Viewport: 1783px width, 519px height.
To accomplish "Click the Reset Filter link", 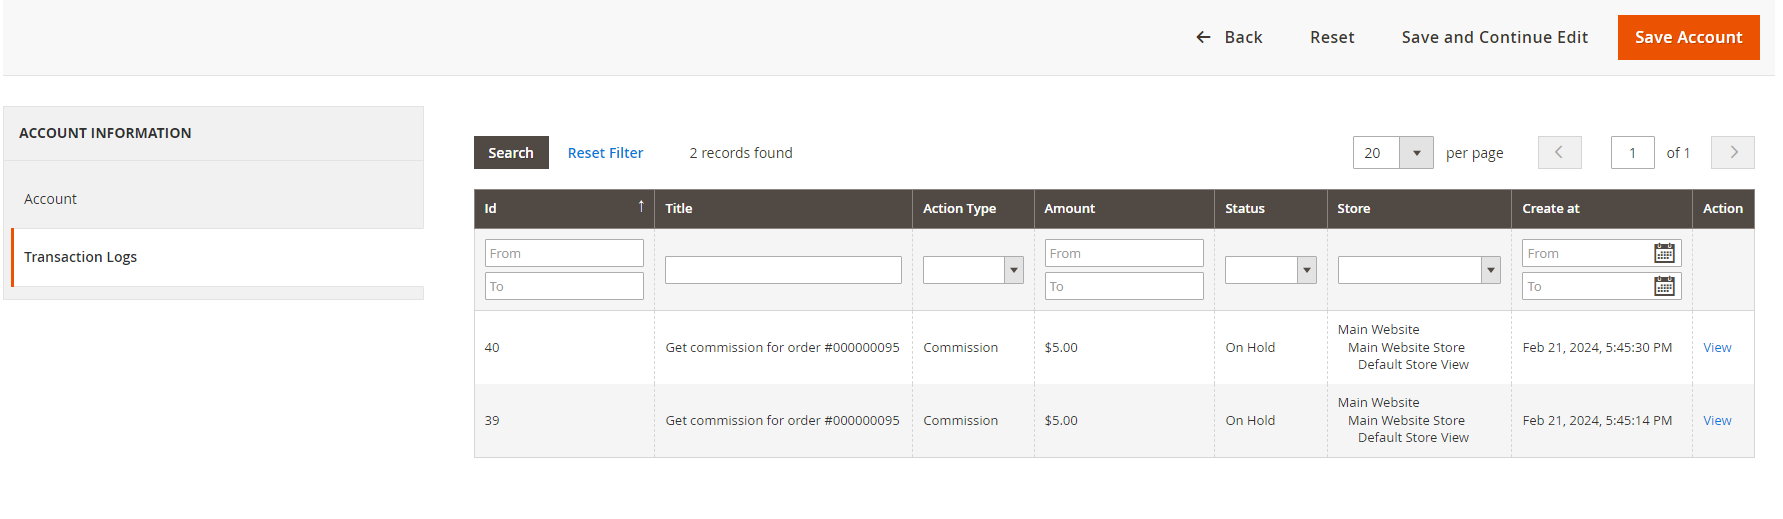I will point(605,153).
